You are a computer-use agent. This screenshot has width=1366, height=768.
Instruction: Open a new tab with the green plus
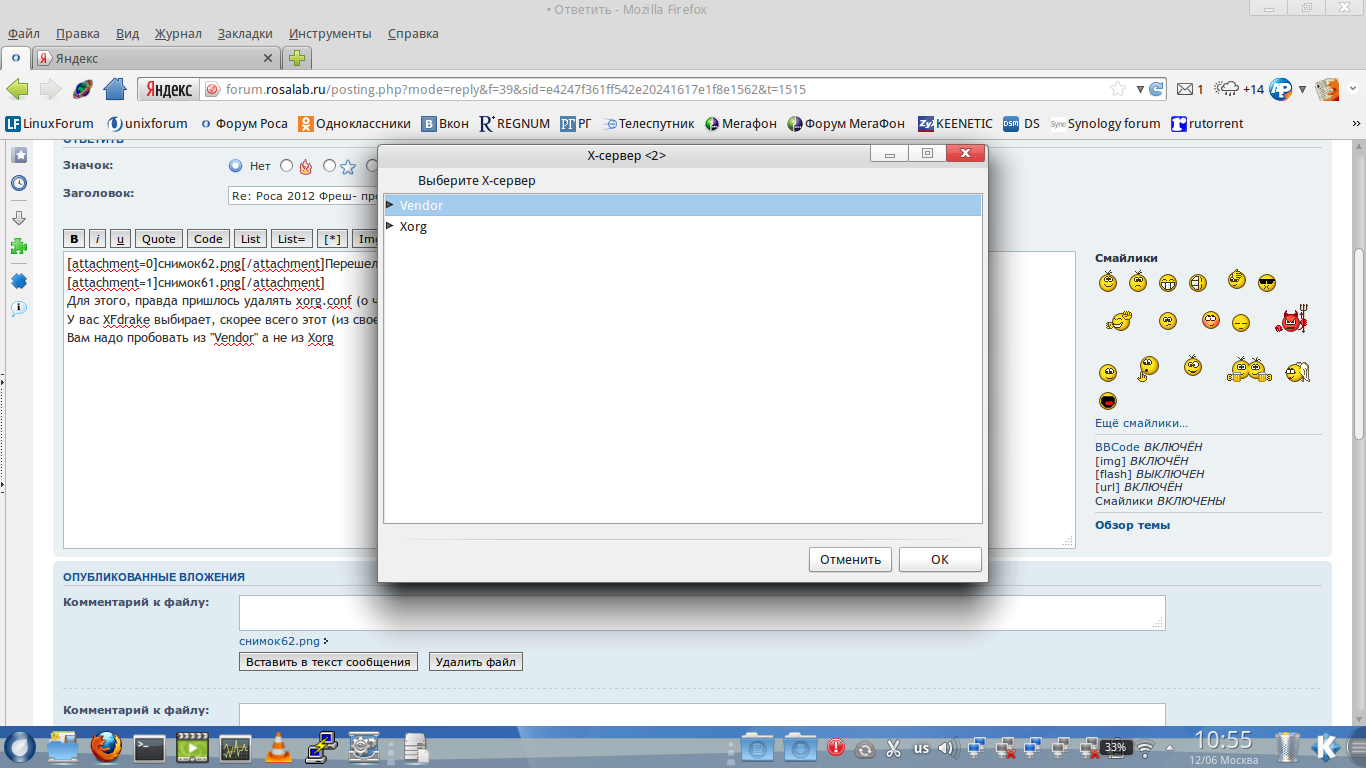click(x=297, y=58)
